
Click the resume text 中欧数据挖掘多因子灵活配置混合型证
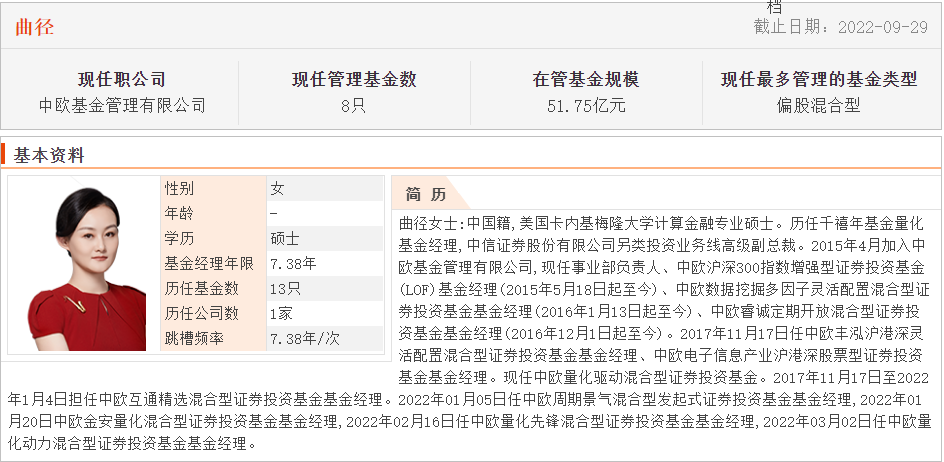point(803,289)
